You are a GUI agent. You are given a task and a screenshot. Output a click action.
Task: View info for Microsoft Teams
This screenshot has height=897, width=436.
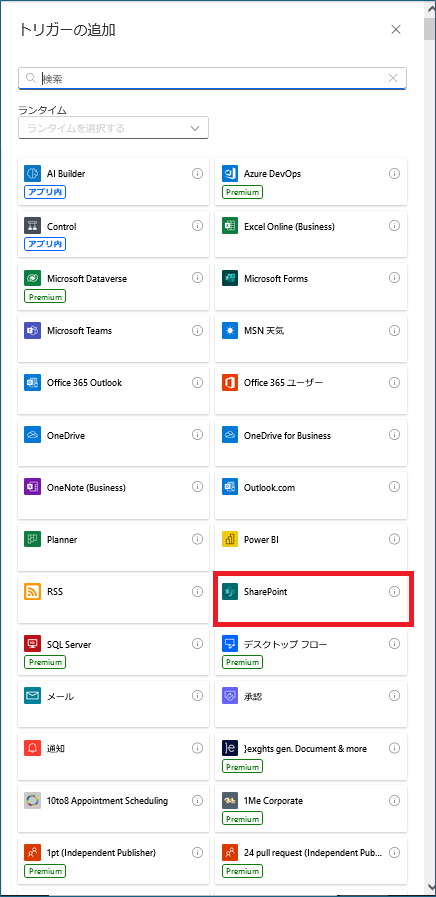coord(197,330)
